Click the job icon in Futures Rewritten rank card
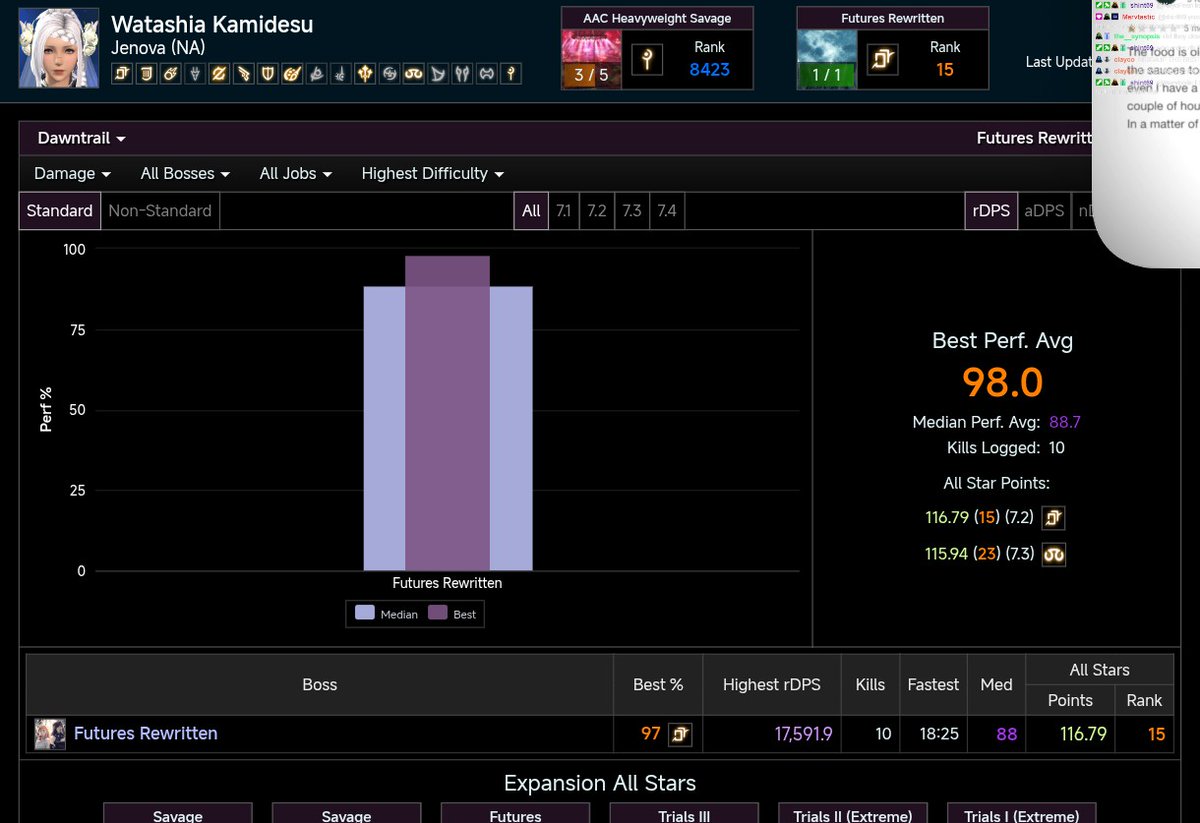The image size is (1200, 823). pos(882,60)
